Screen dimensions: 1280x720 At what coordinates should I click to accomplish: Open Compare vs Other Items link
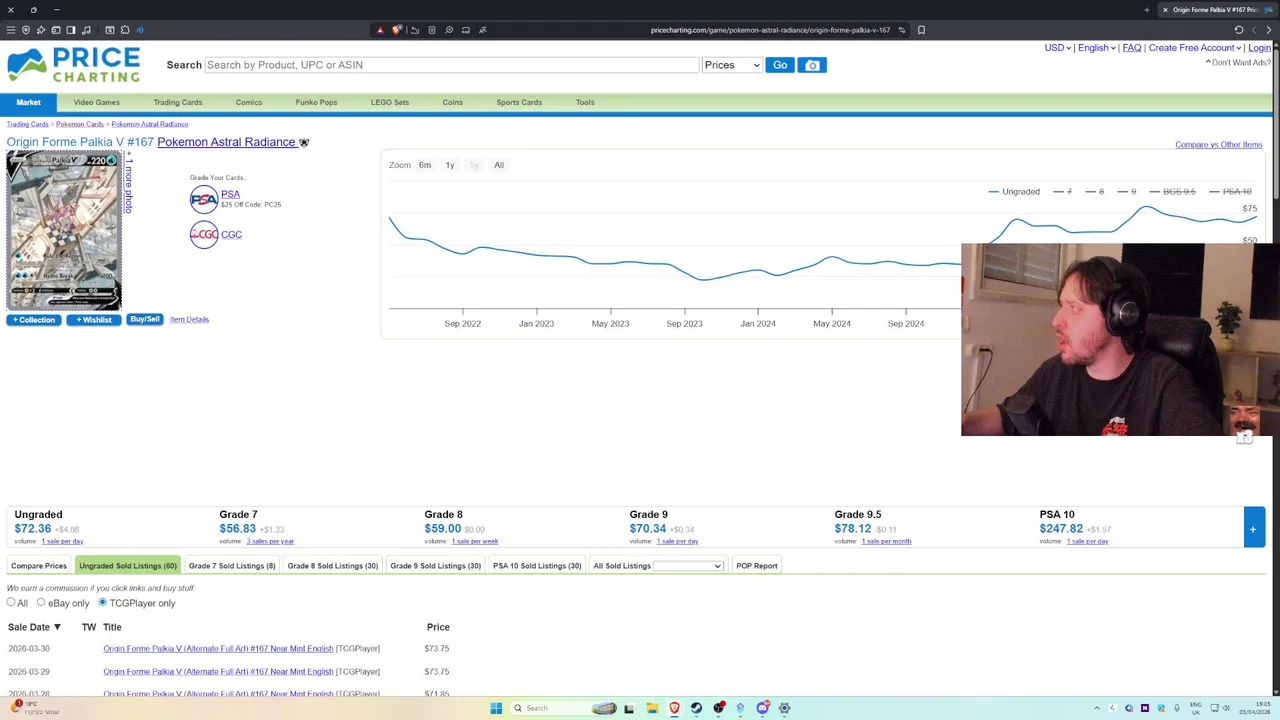(1218, 145)
